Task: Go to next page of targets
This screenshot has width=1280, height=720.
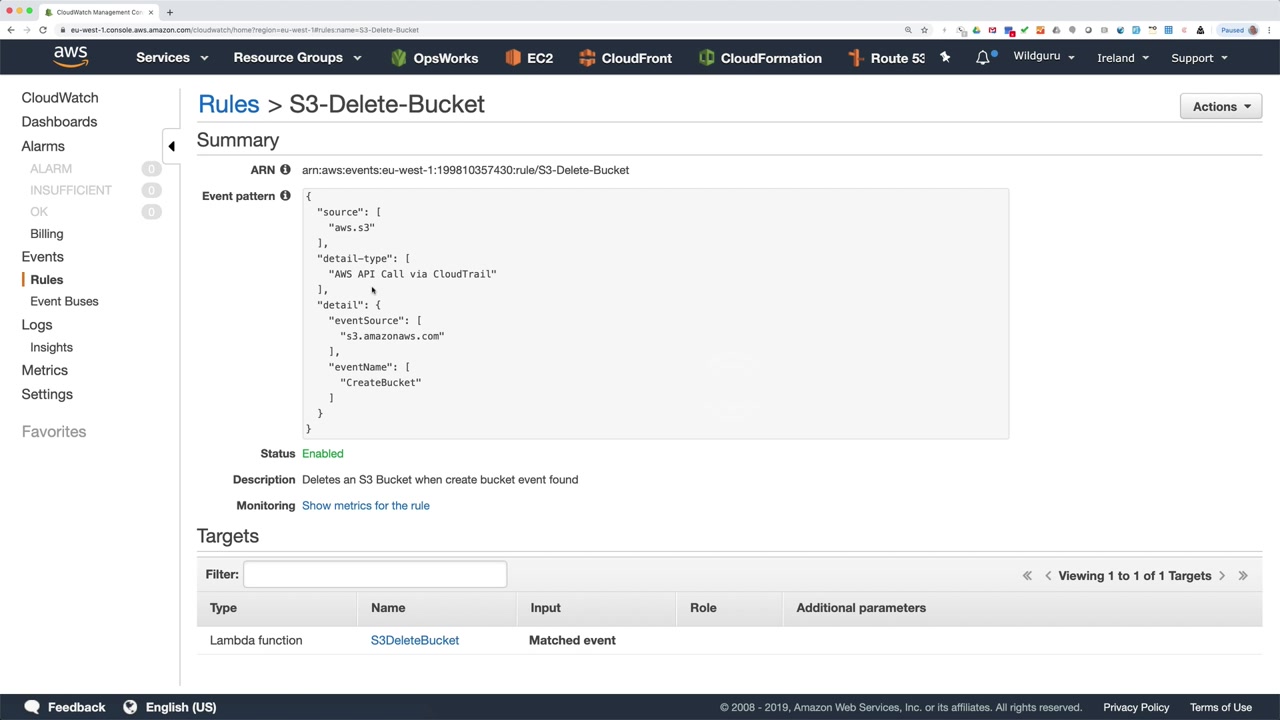Action: point(1222,576)
